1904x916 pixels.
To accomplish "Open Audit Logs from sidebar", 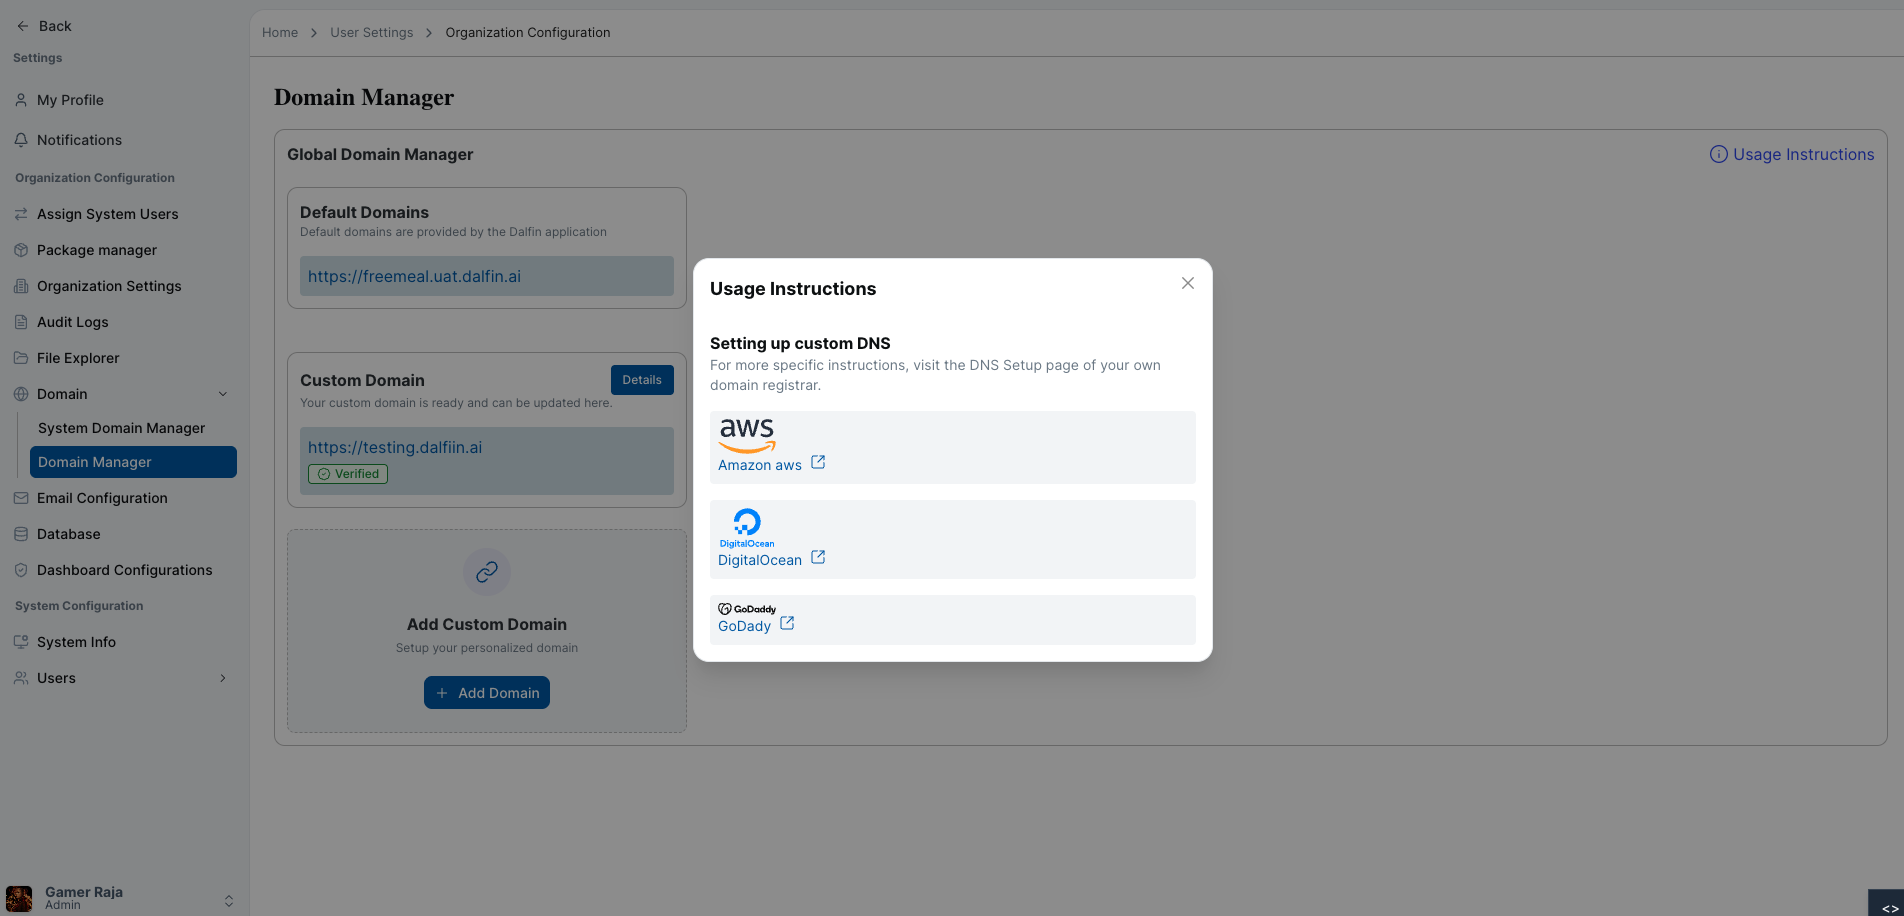I will coord(72,322).
